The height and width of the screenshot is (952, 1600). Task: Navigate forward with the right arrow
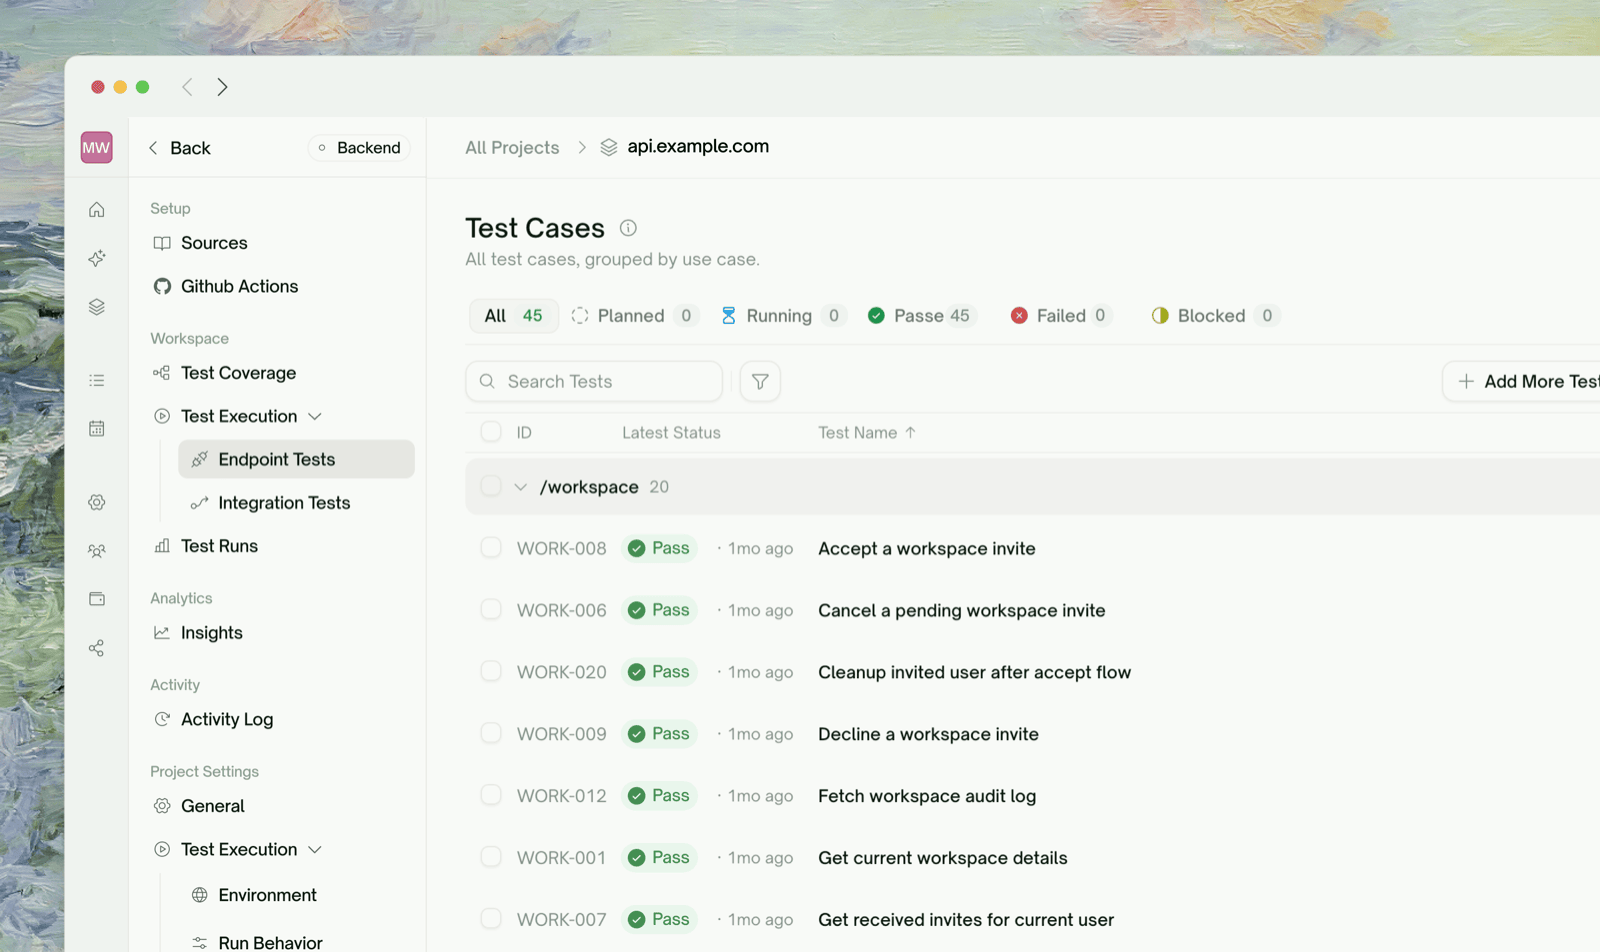tap(222, 87)
